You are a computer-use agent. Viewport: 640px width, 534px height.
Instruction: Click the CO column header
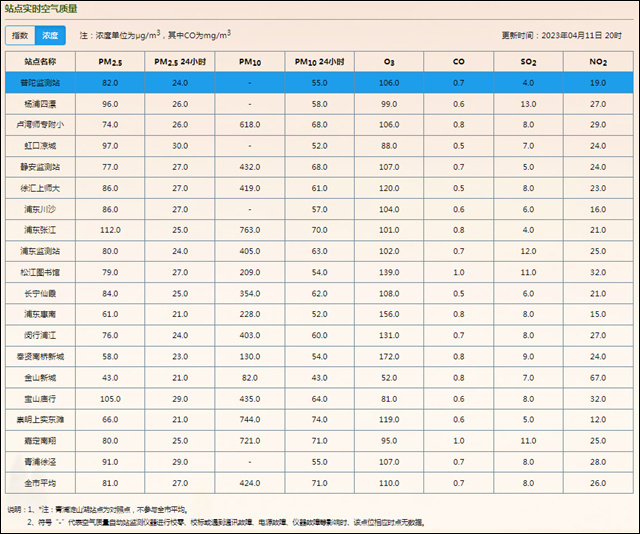(459, 62)
